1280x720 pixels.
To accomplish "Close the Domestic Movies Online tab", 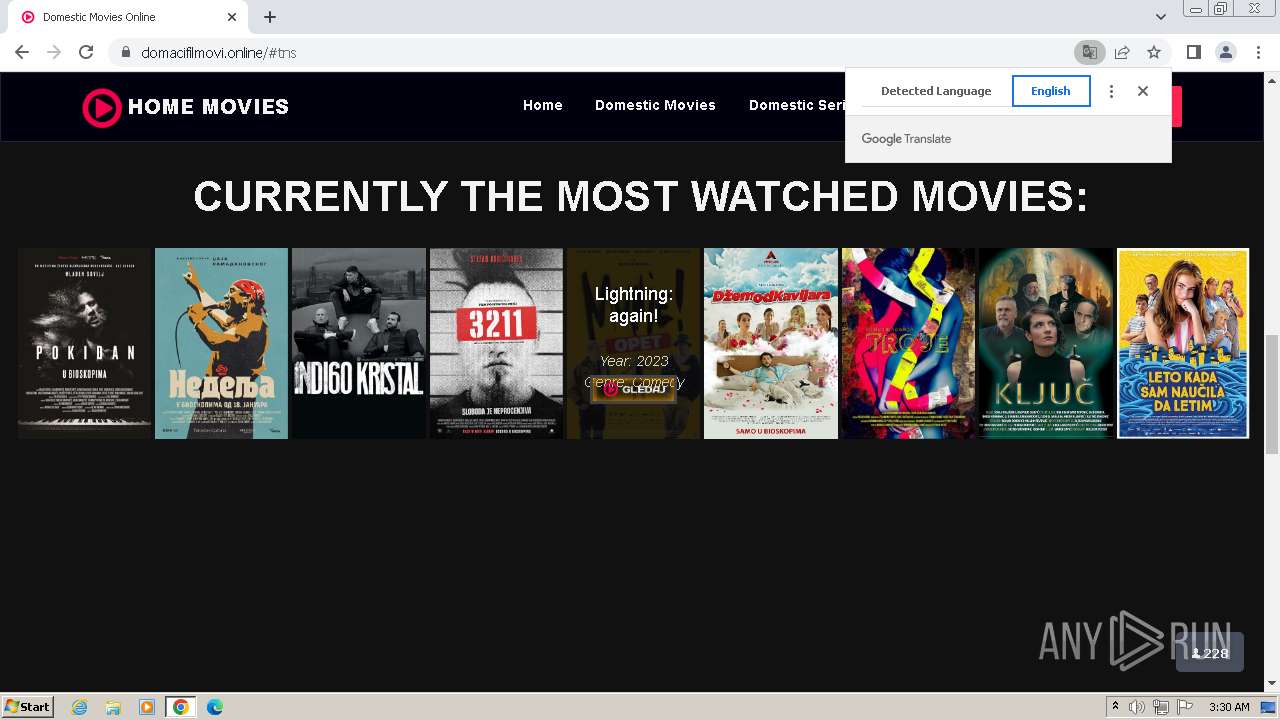I will (x=232, y=17).
